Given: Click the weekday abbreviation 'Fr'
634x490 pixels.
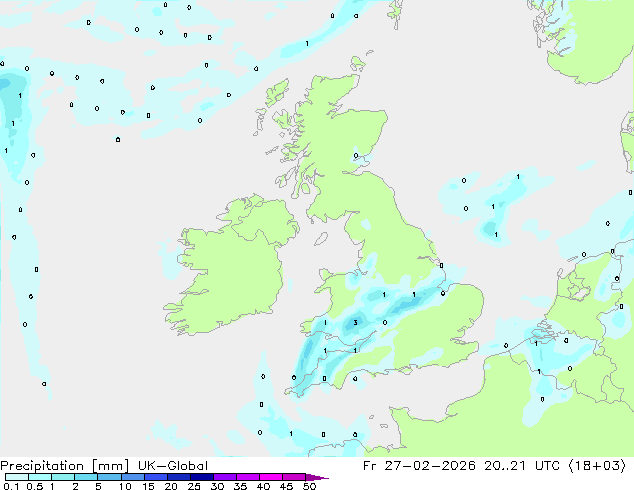Looking at the screenshot, I should coord(370,466).
